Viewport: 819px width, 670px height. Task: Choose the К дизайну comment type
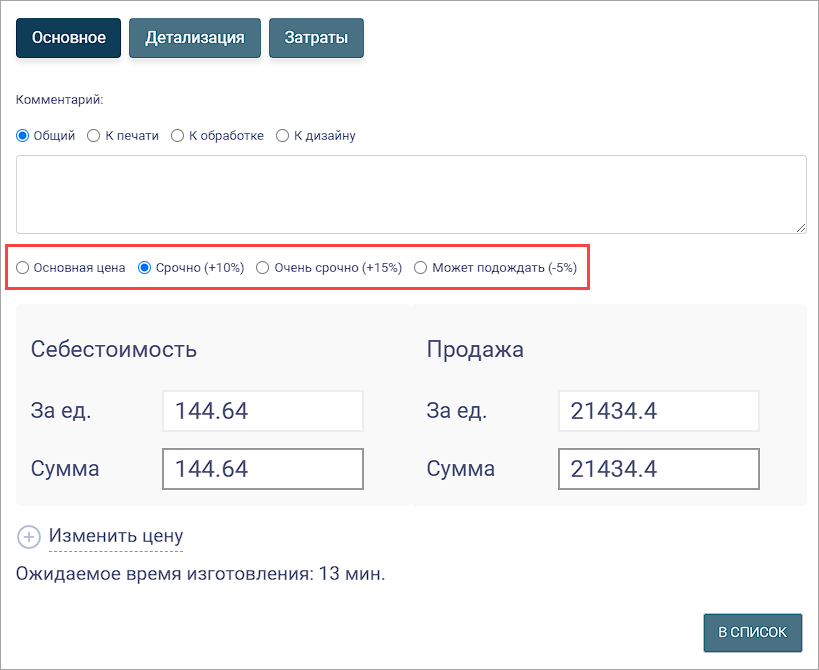tap(282, 136)
